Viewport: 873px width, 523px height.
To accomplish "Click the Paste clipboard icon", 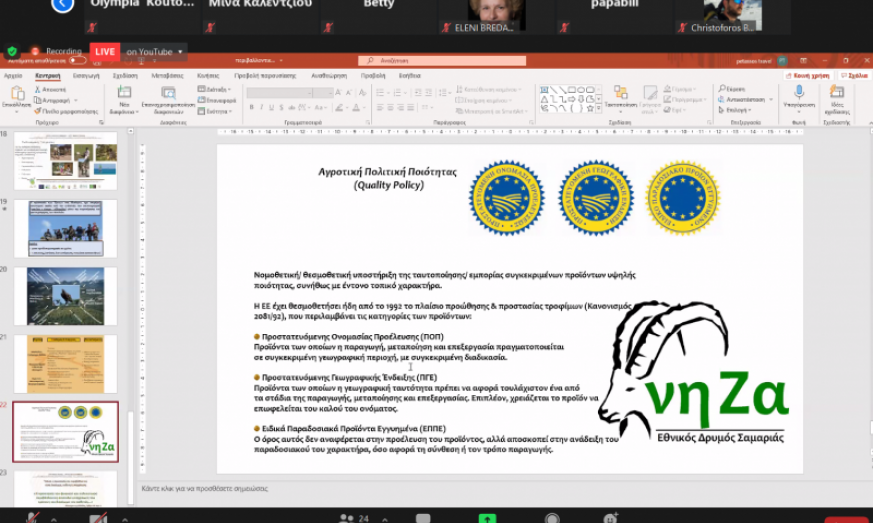I will point(17,94).
